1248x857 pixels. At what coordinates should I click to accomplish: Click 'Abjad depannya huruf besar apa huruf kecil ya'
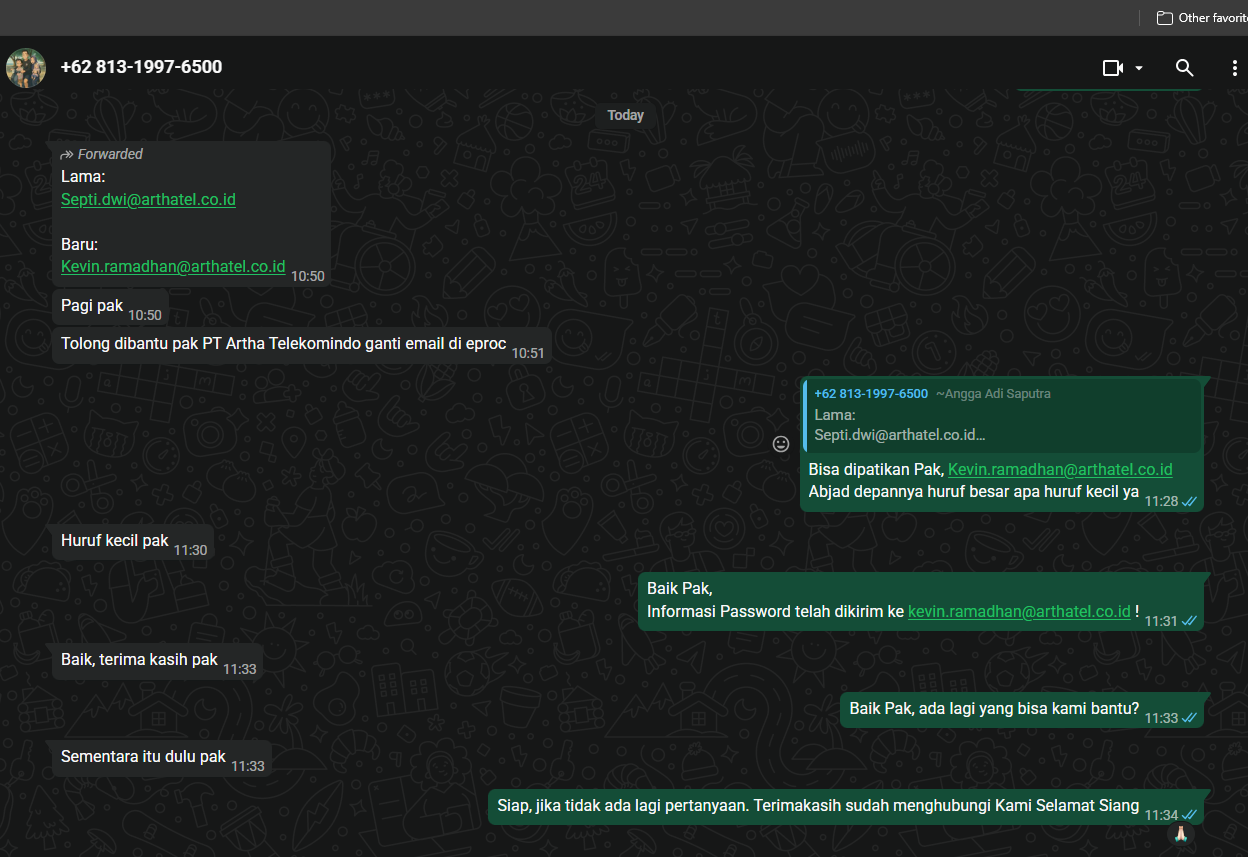coord(974,492)
